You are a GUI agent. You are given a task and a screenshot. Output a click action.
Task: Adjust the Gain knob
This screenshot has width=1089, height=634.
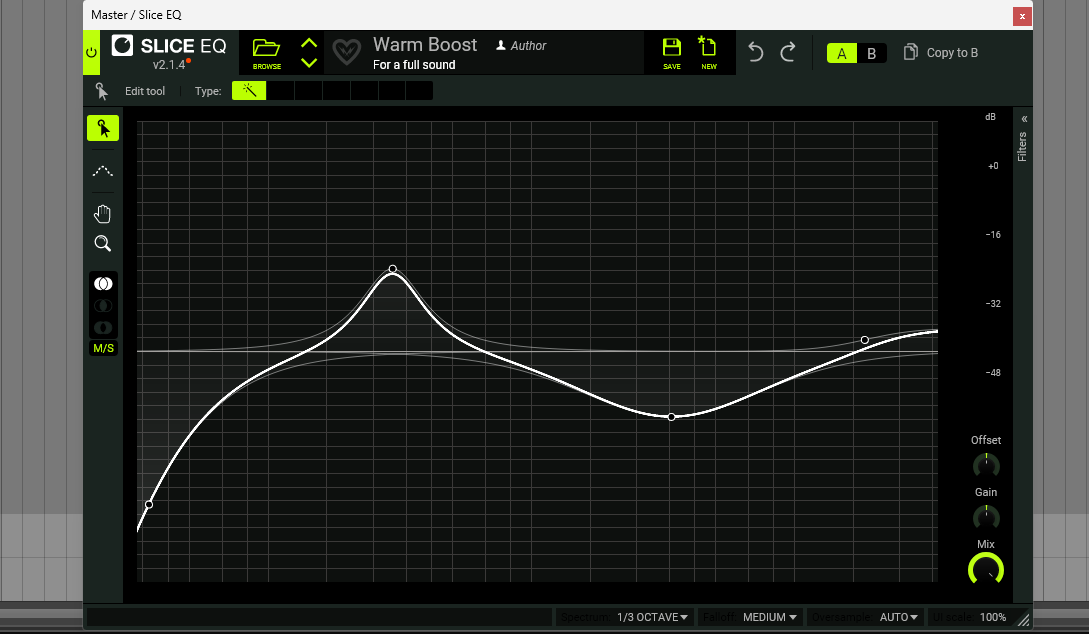pyautogui.click(x=986, y=517)
